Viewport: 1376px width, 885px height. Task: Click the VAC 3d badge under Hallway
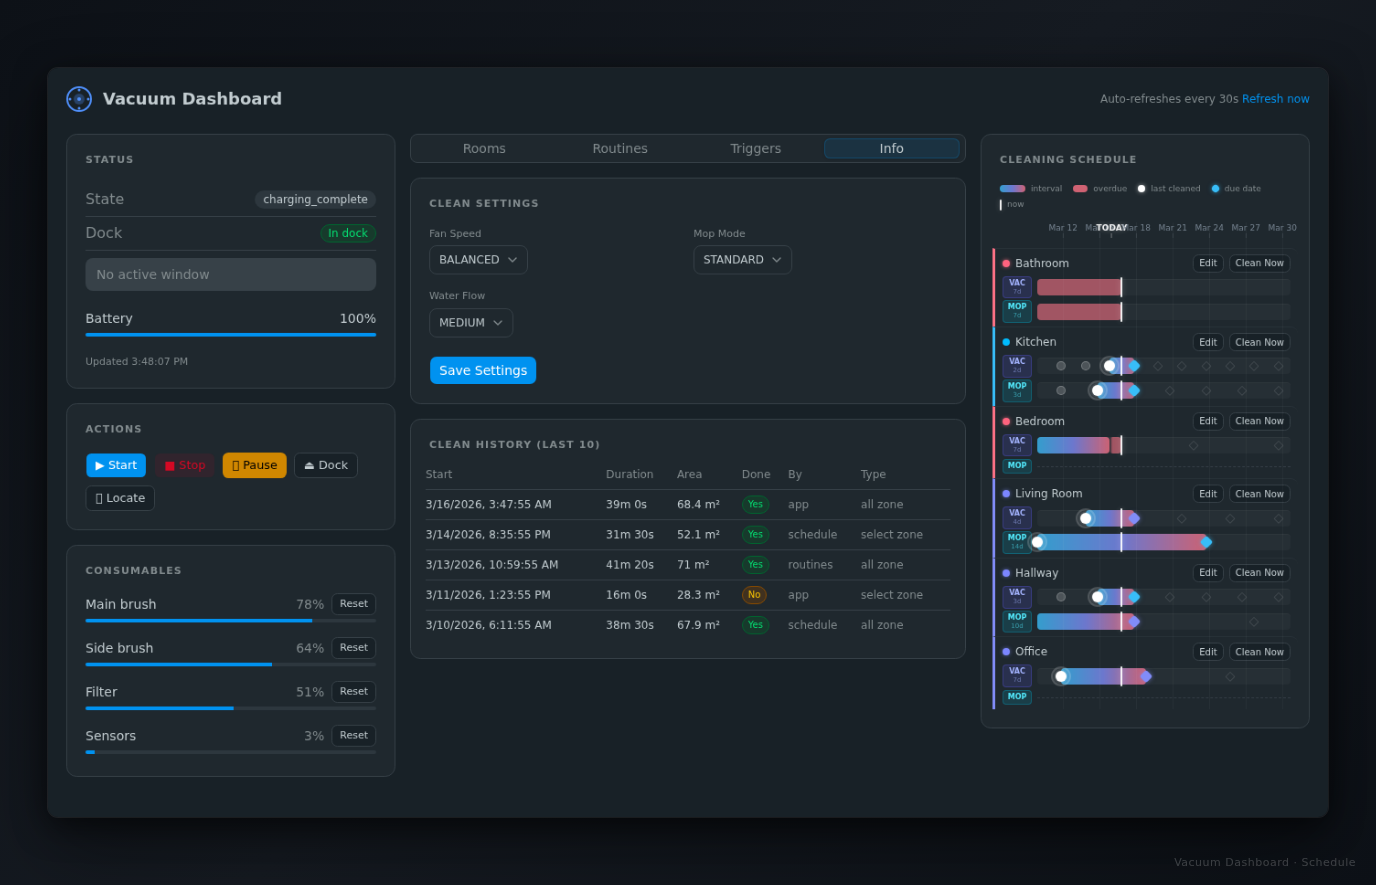pyautogui.click(x=1016, y=596)
